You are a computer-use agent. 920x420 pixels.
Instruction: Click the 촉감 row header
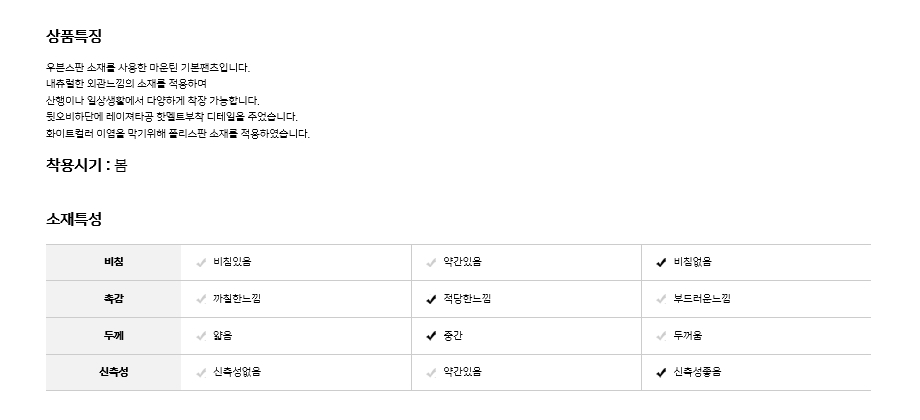click(113, 299)
